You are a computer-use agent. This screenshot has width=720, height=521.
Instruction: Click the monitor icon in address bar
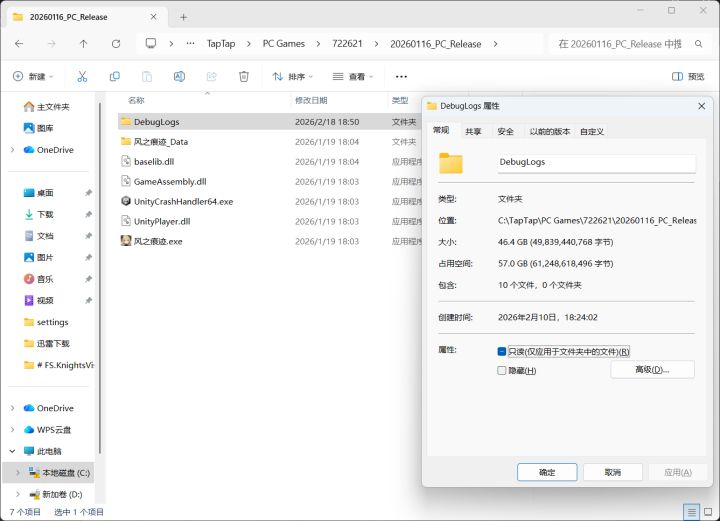[151, 43]
